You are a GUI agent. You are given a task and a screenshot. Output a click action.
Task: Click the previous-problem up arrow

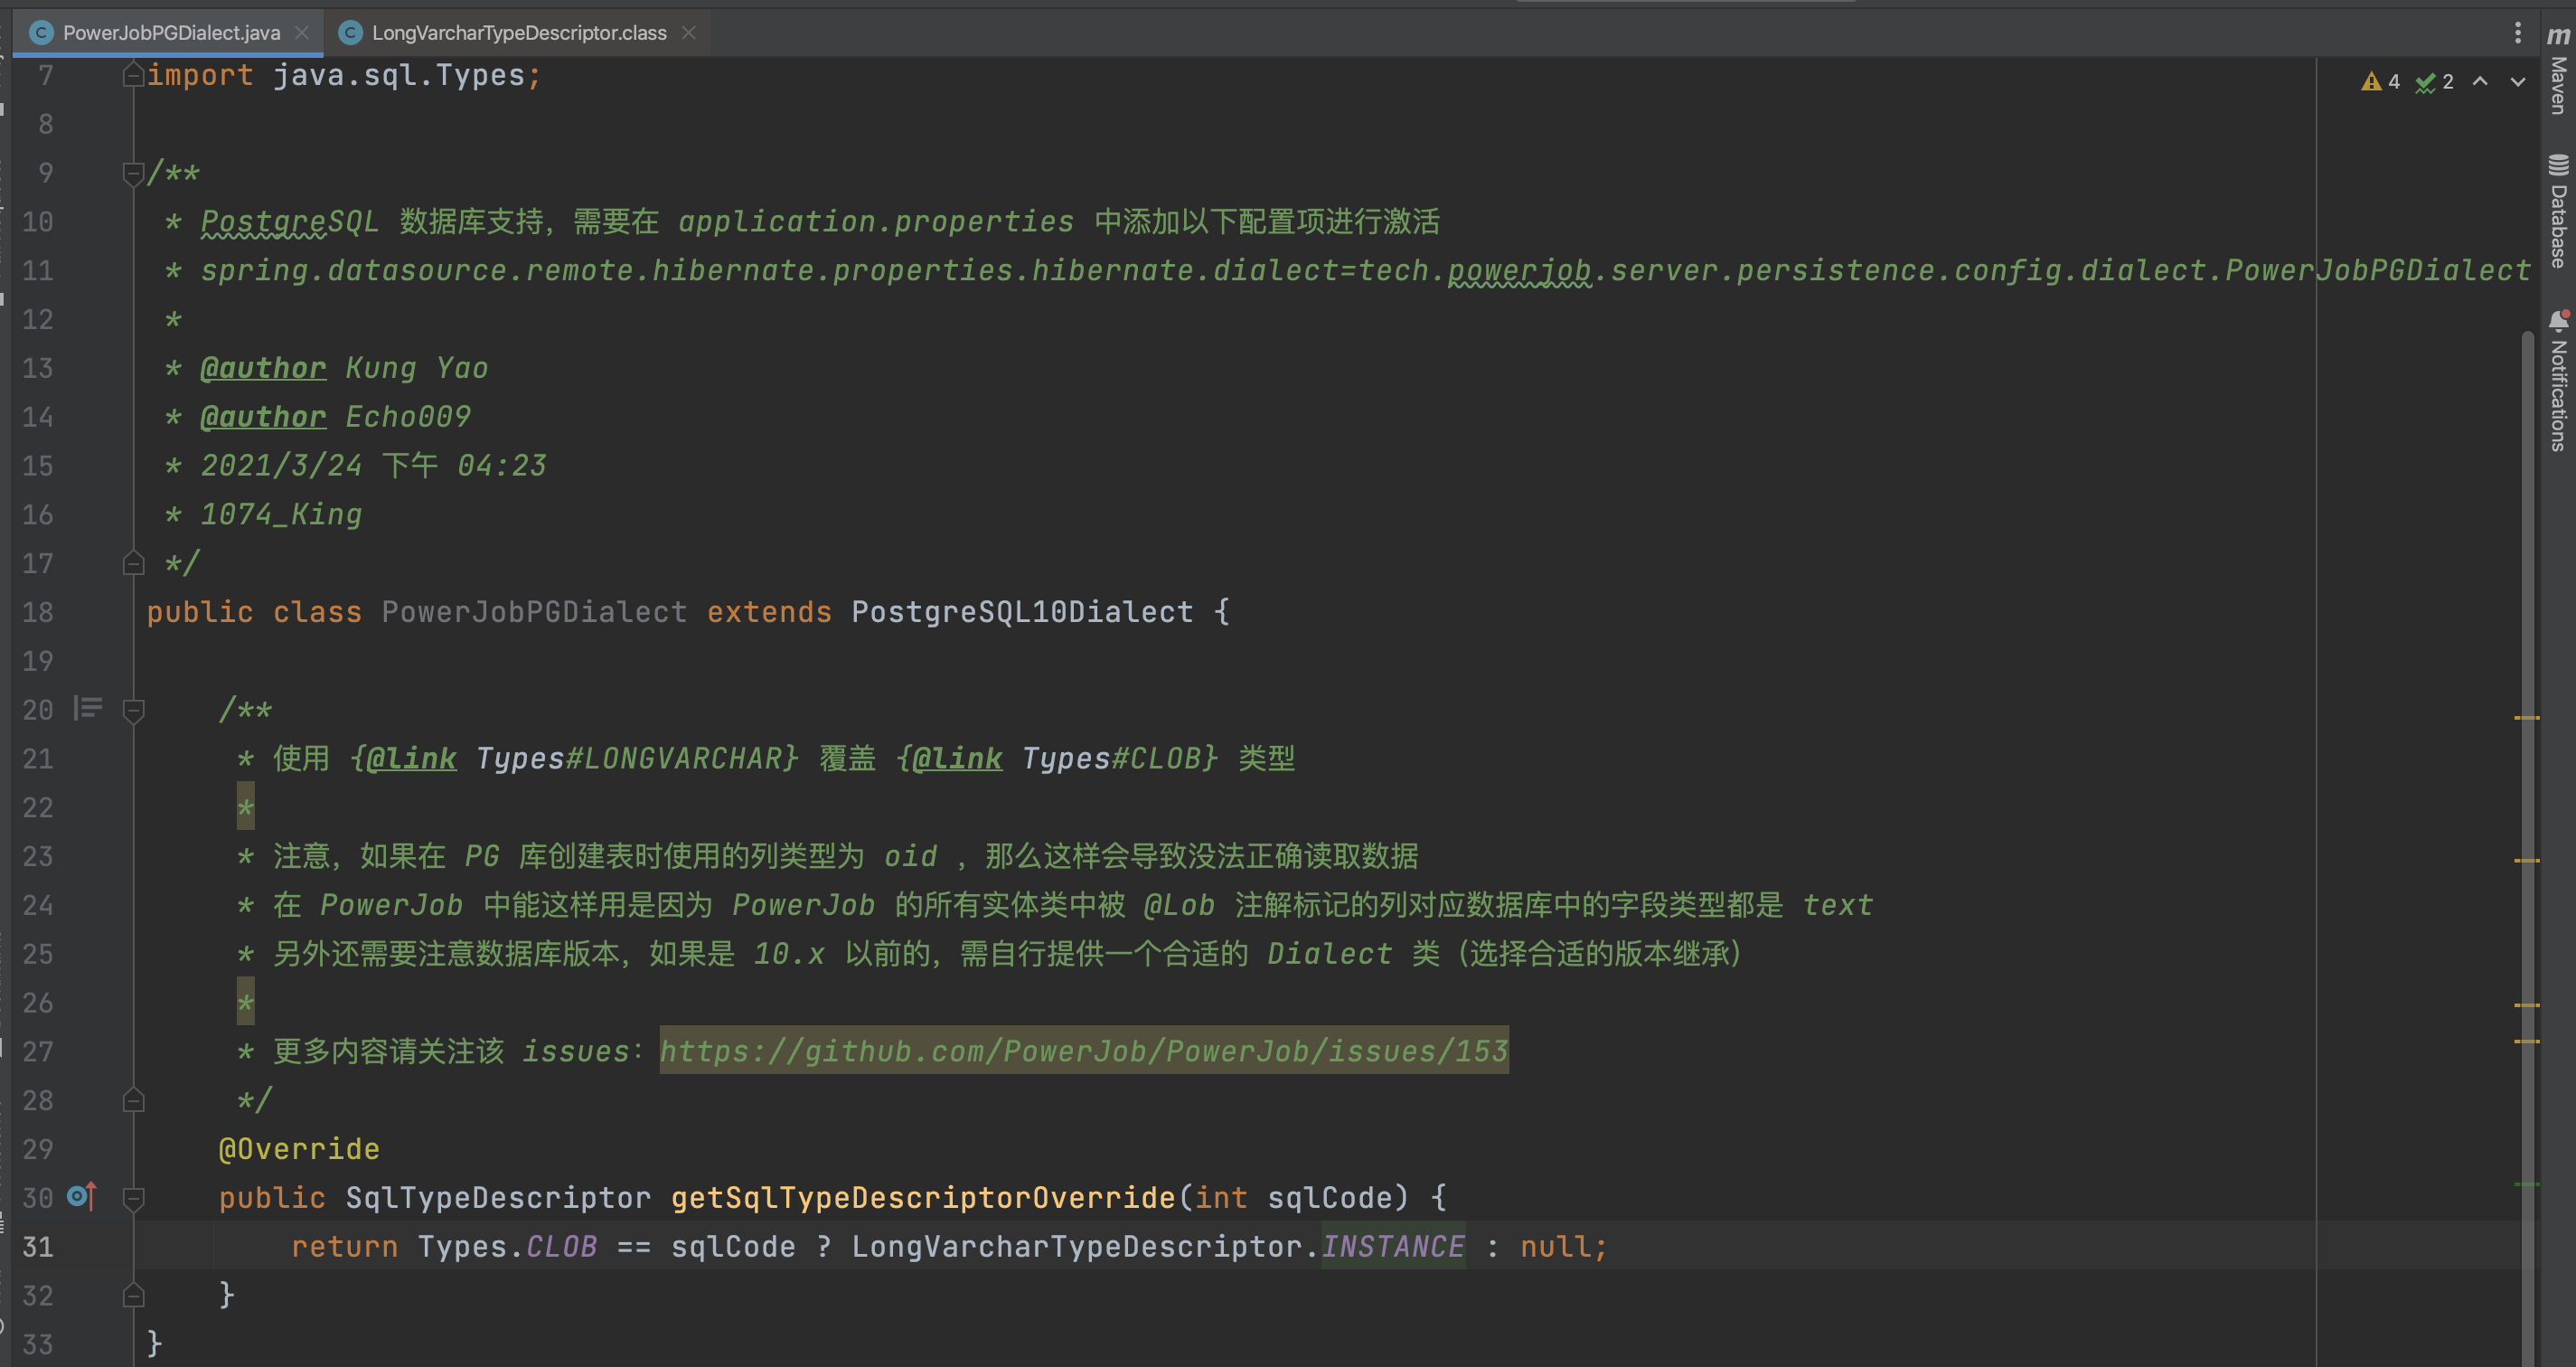tap(2480, 81)
